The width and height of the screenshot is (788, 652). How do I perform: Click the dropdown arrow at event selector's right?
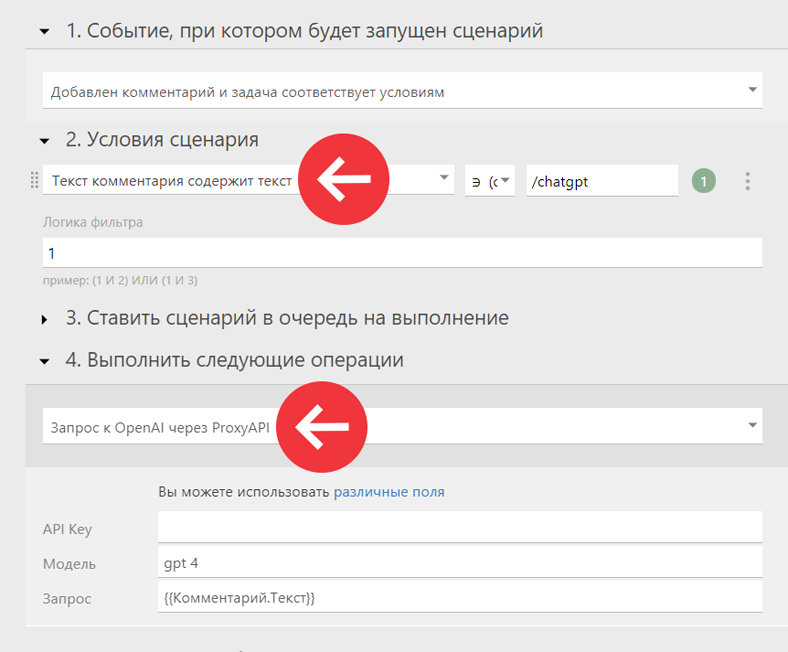click(x=752, y=89)
